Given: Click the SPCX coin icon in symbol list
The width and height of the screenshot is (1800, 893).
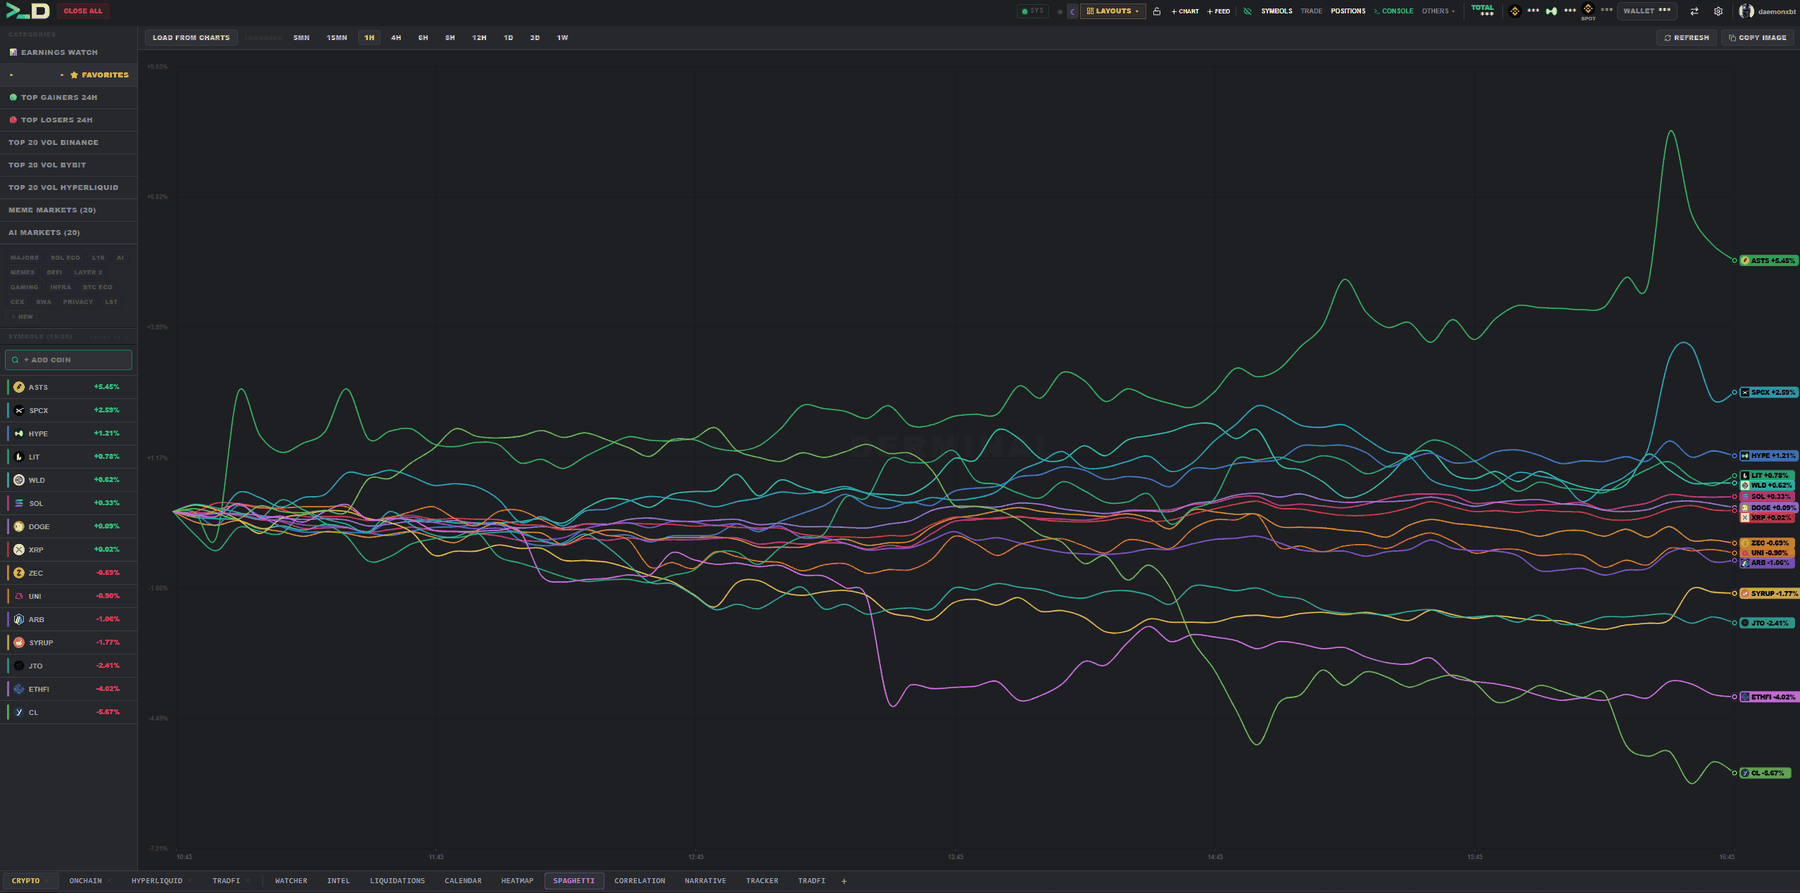Looking at the screenshot, I should [19, 410].
